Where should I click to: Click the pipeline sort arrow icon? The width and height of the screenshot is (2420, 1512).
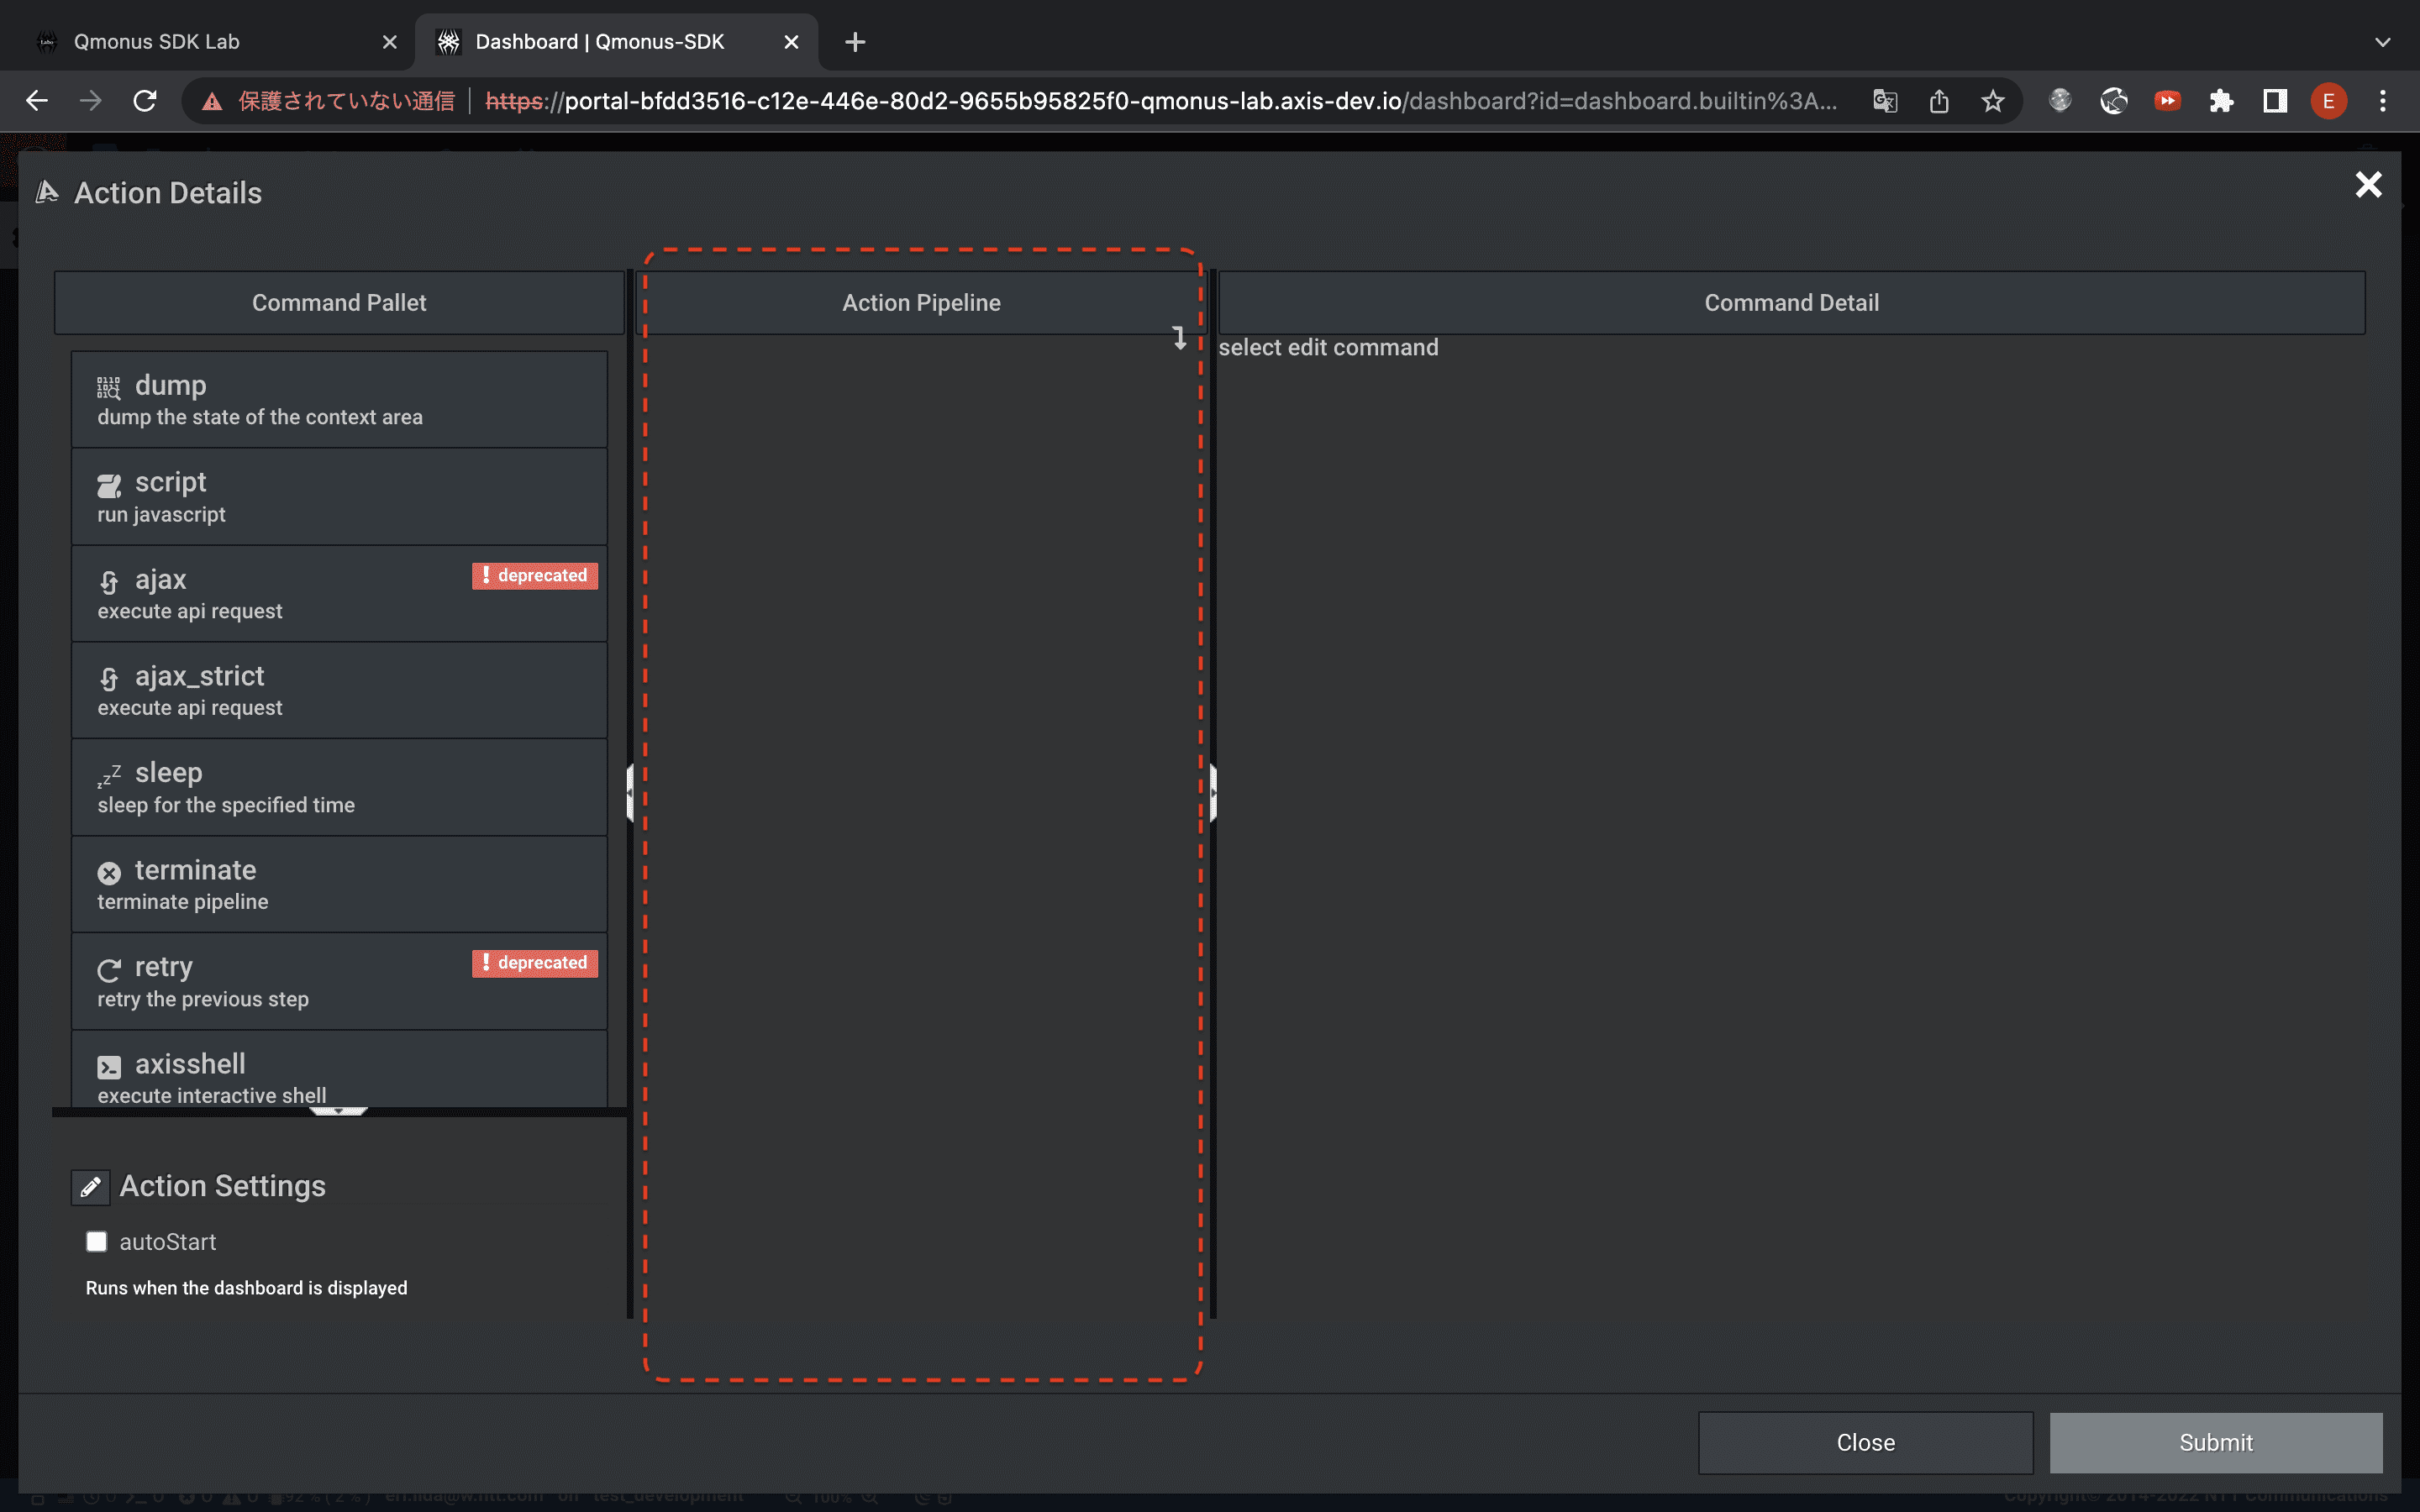[1180, 338]
